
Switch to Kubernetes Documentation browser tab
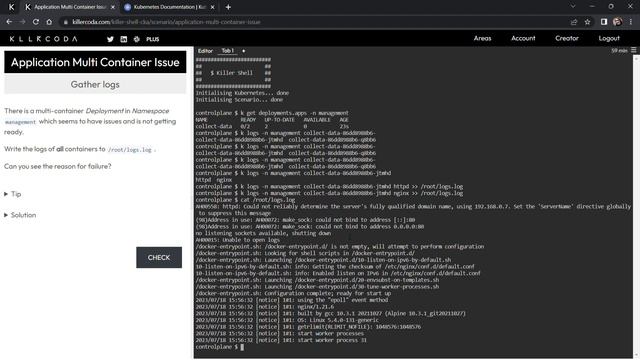[169, 7]
